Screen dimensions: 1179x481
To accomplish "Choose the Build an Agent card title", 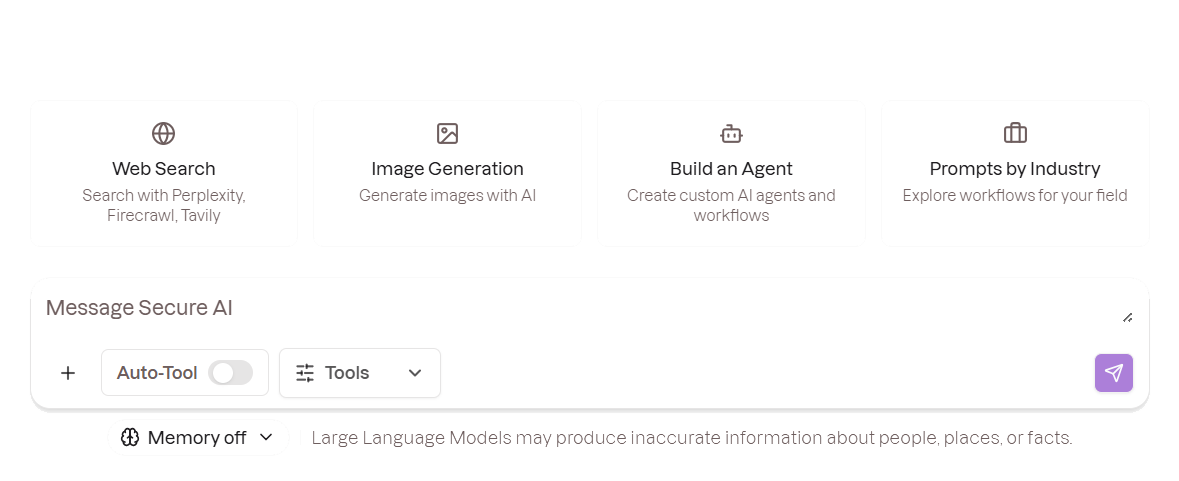I will click(731, 169).
